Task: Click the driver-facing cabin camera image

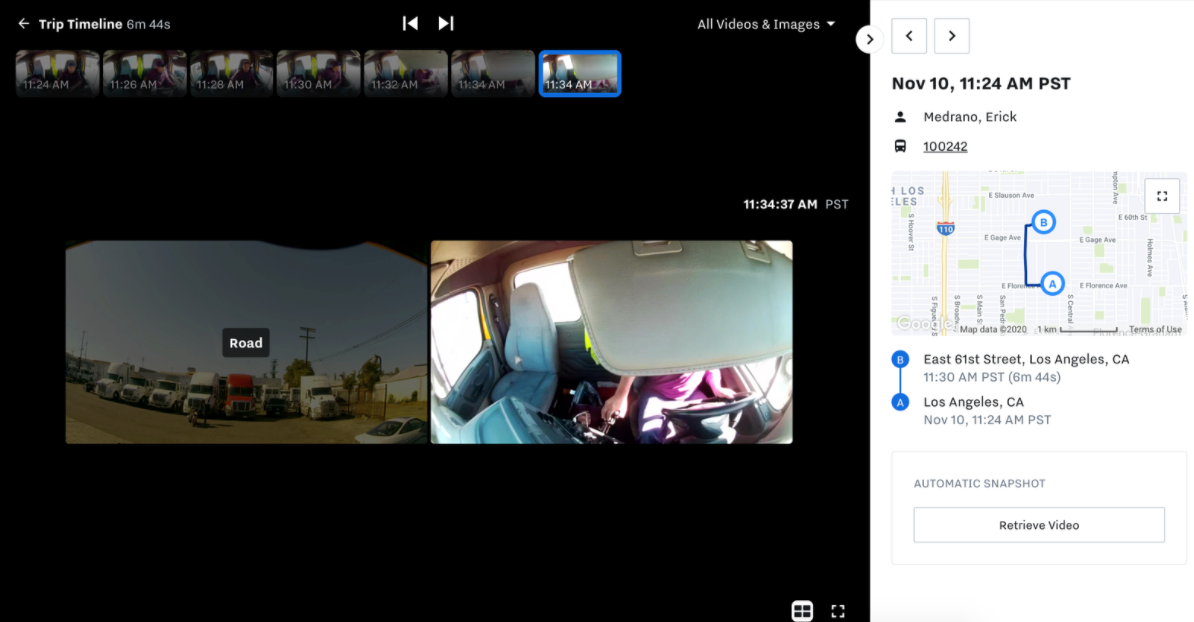Action: point(611,342)
